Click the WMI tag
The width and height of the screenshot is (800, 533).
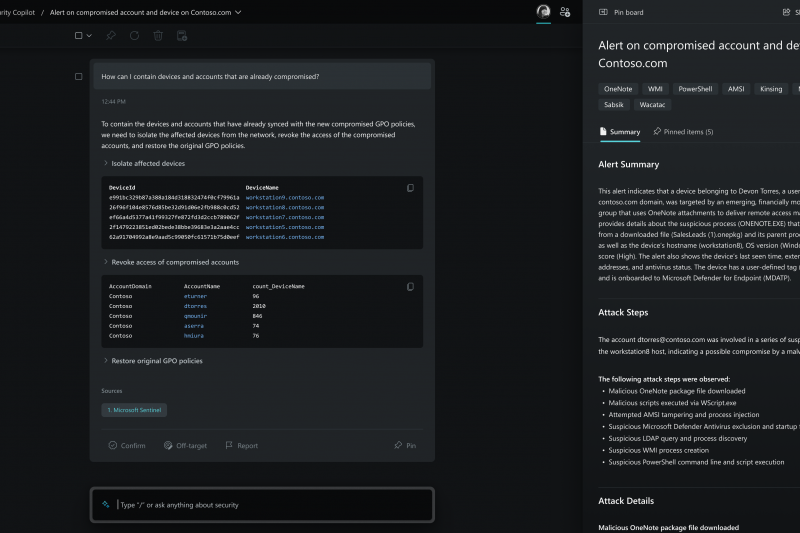(655, 89)
